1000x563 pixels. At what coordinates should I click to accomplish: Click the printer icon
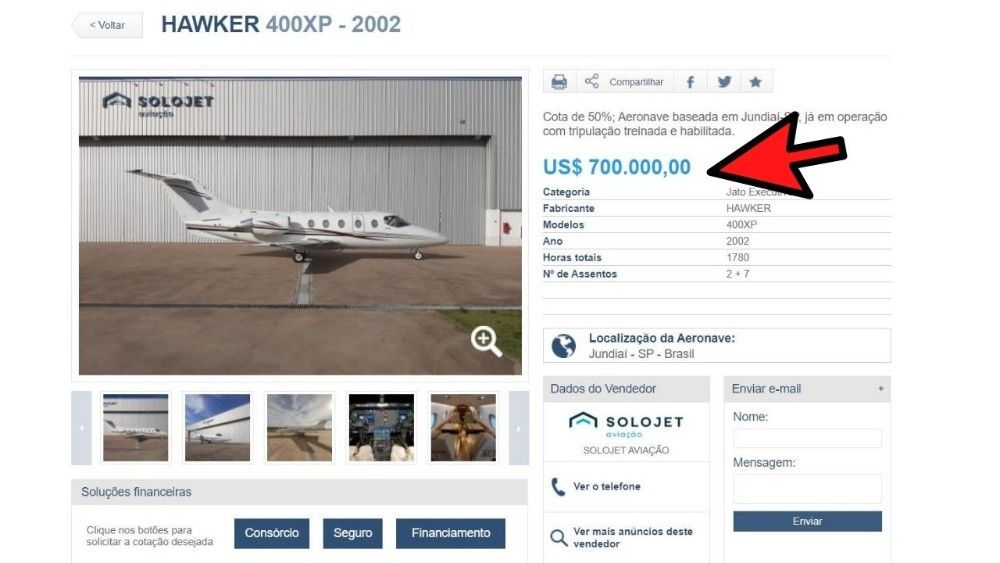[559, 82]
